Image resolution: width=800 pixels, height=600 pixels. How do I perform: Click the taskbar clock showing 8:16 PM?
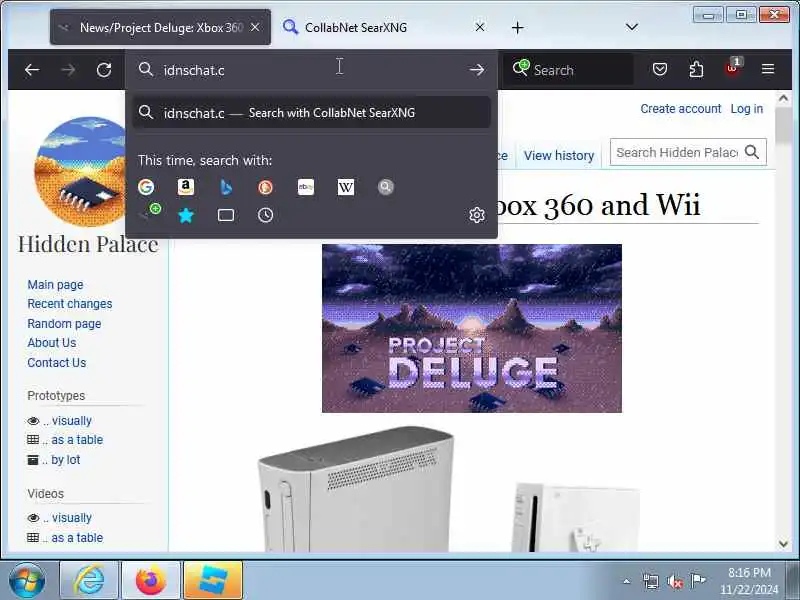(x=749, y=580)
